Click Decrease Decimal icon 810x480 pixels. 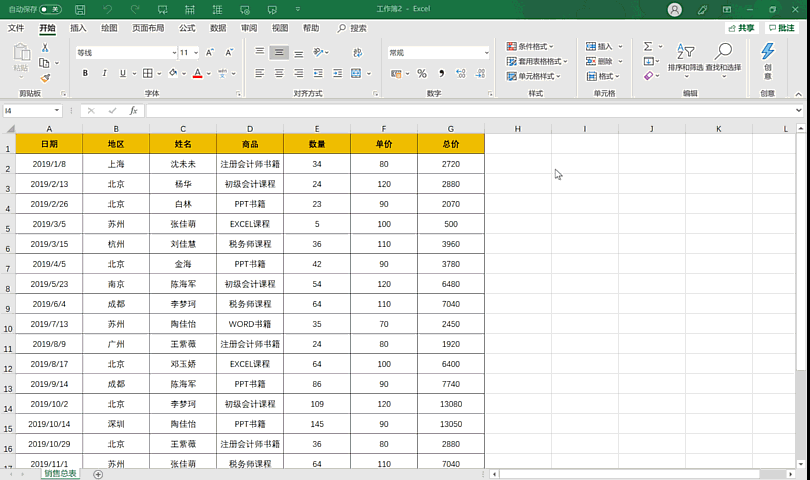pyautogui.click(x=480, y=73)
